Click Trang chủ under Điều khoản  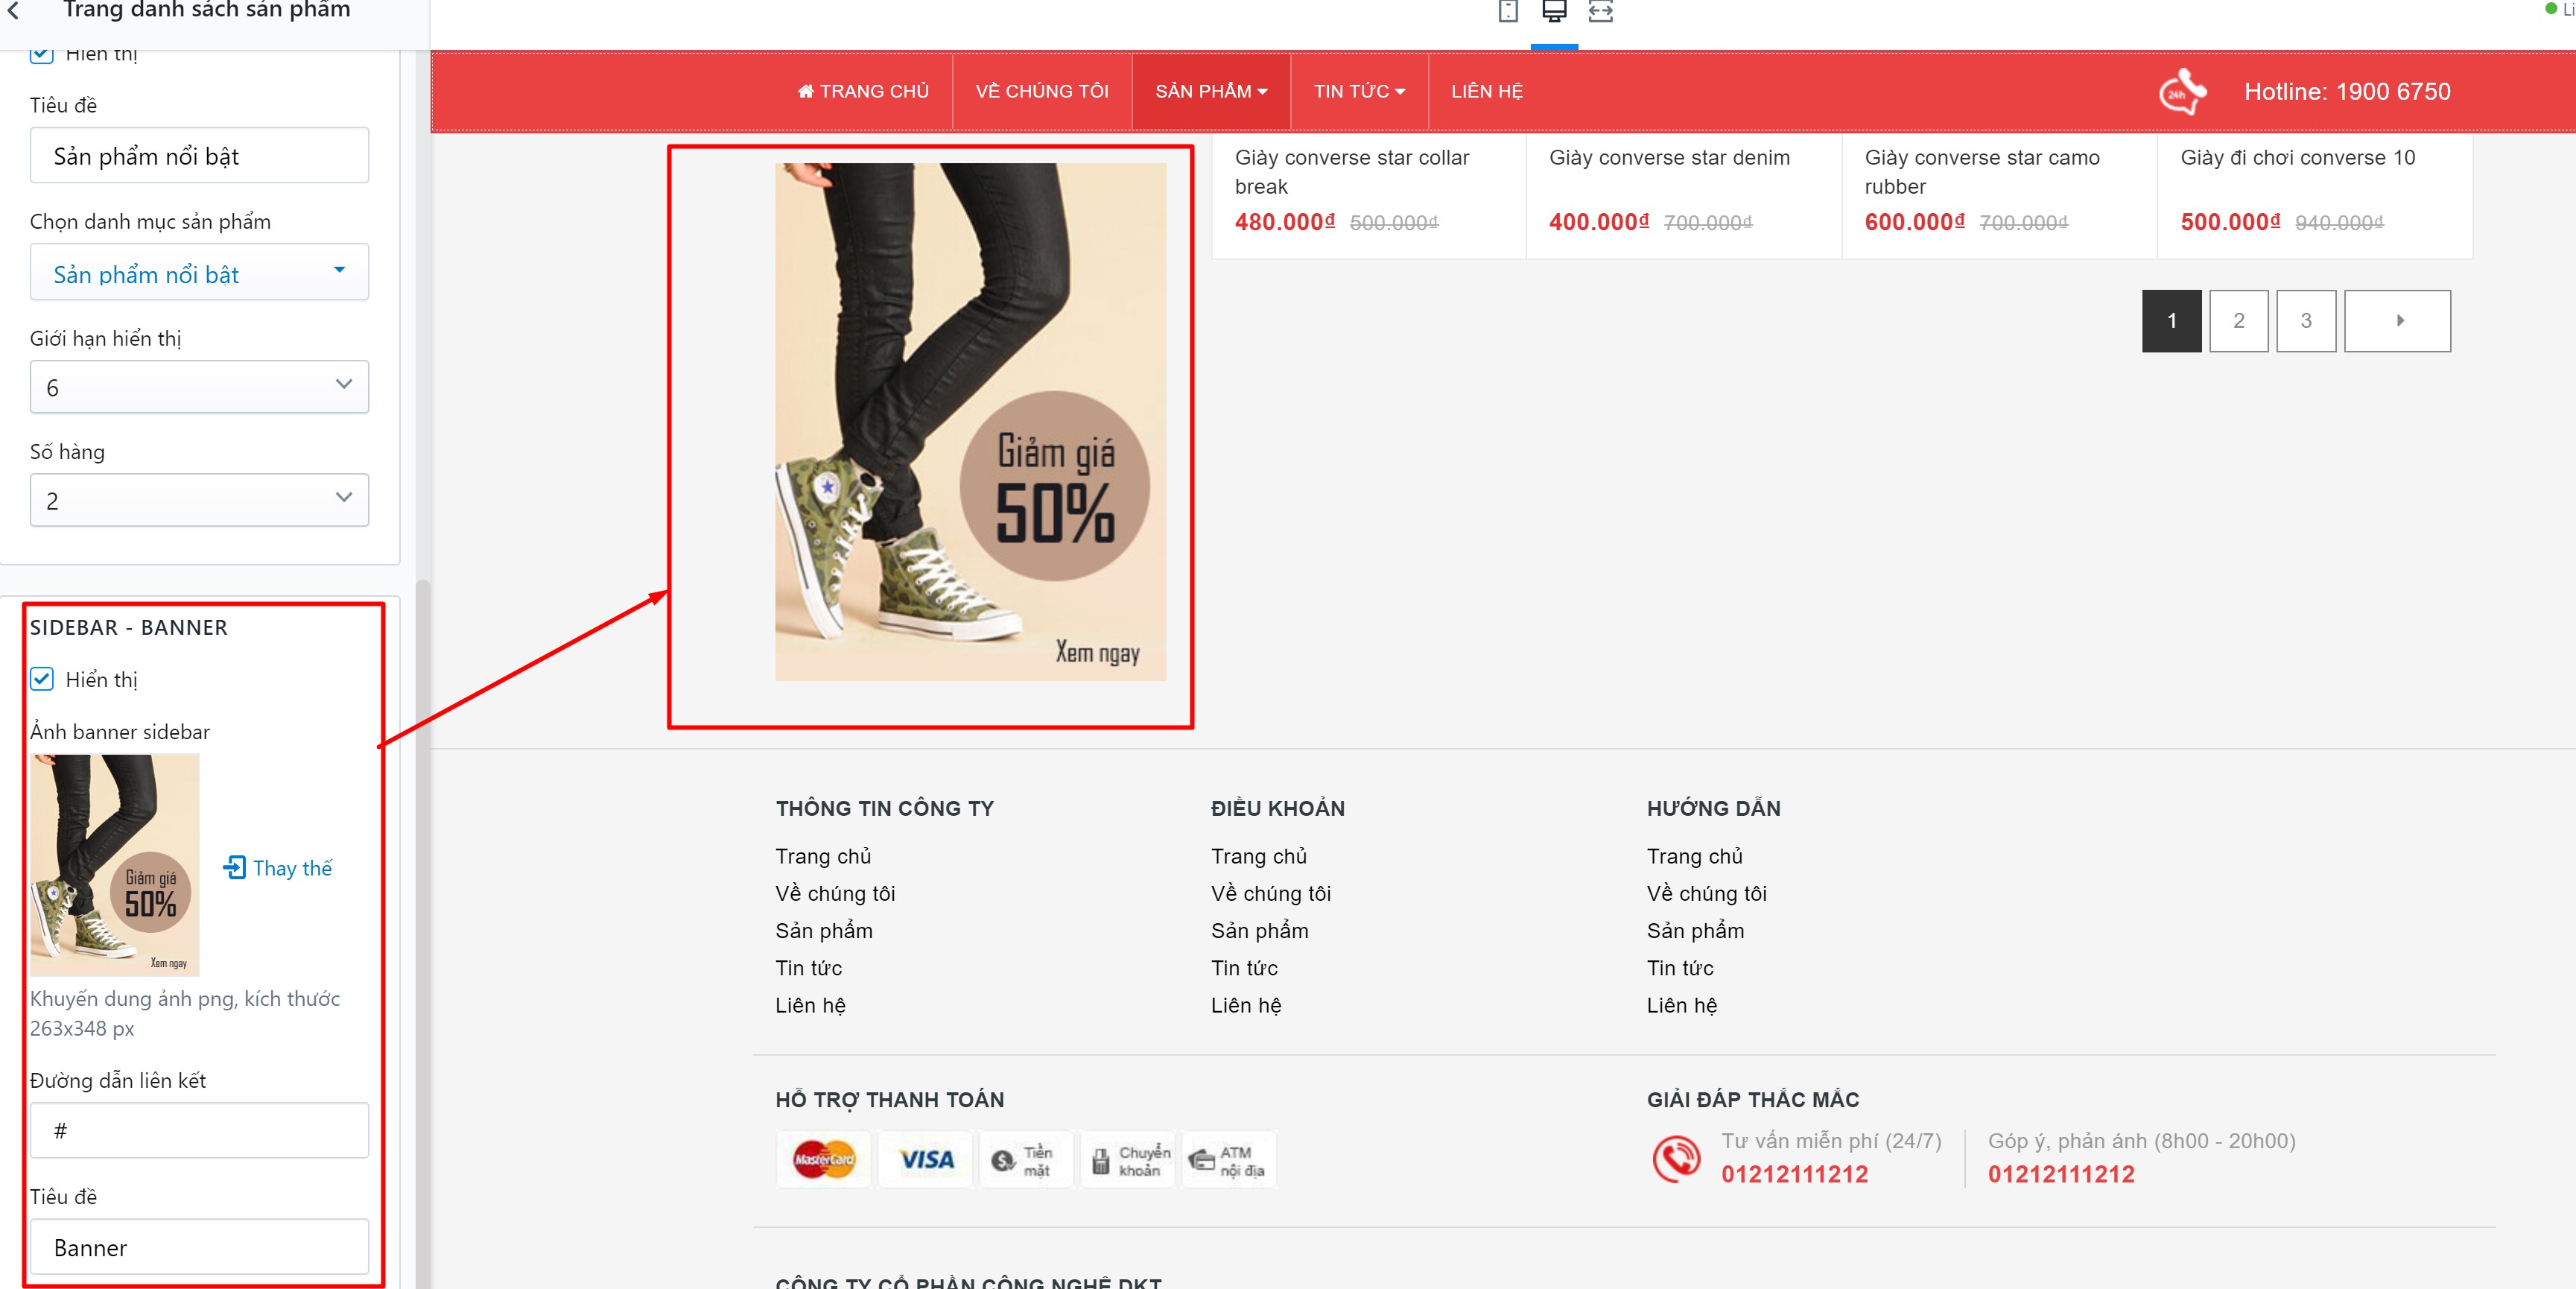click(x=1259, y=857)
